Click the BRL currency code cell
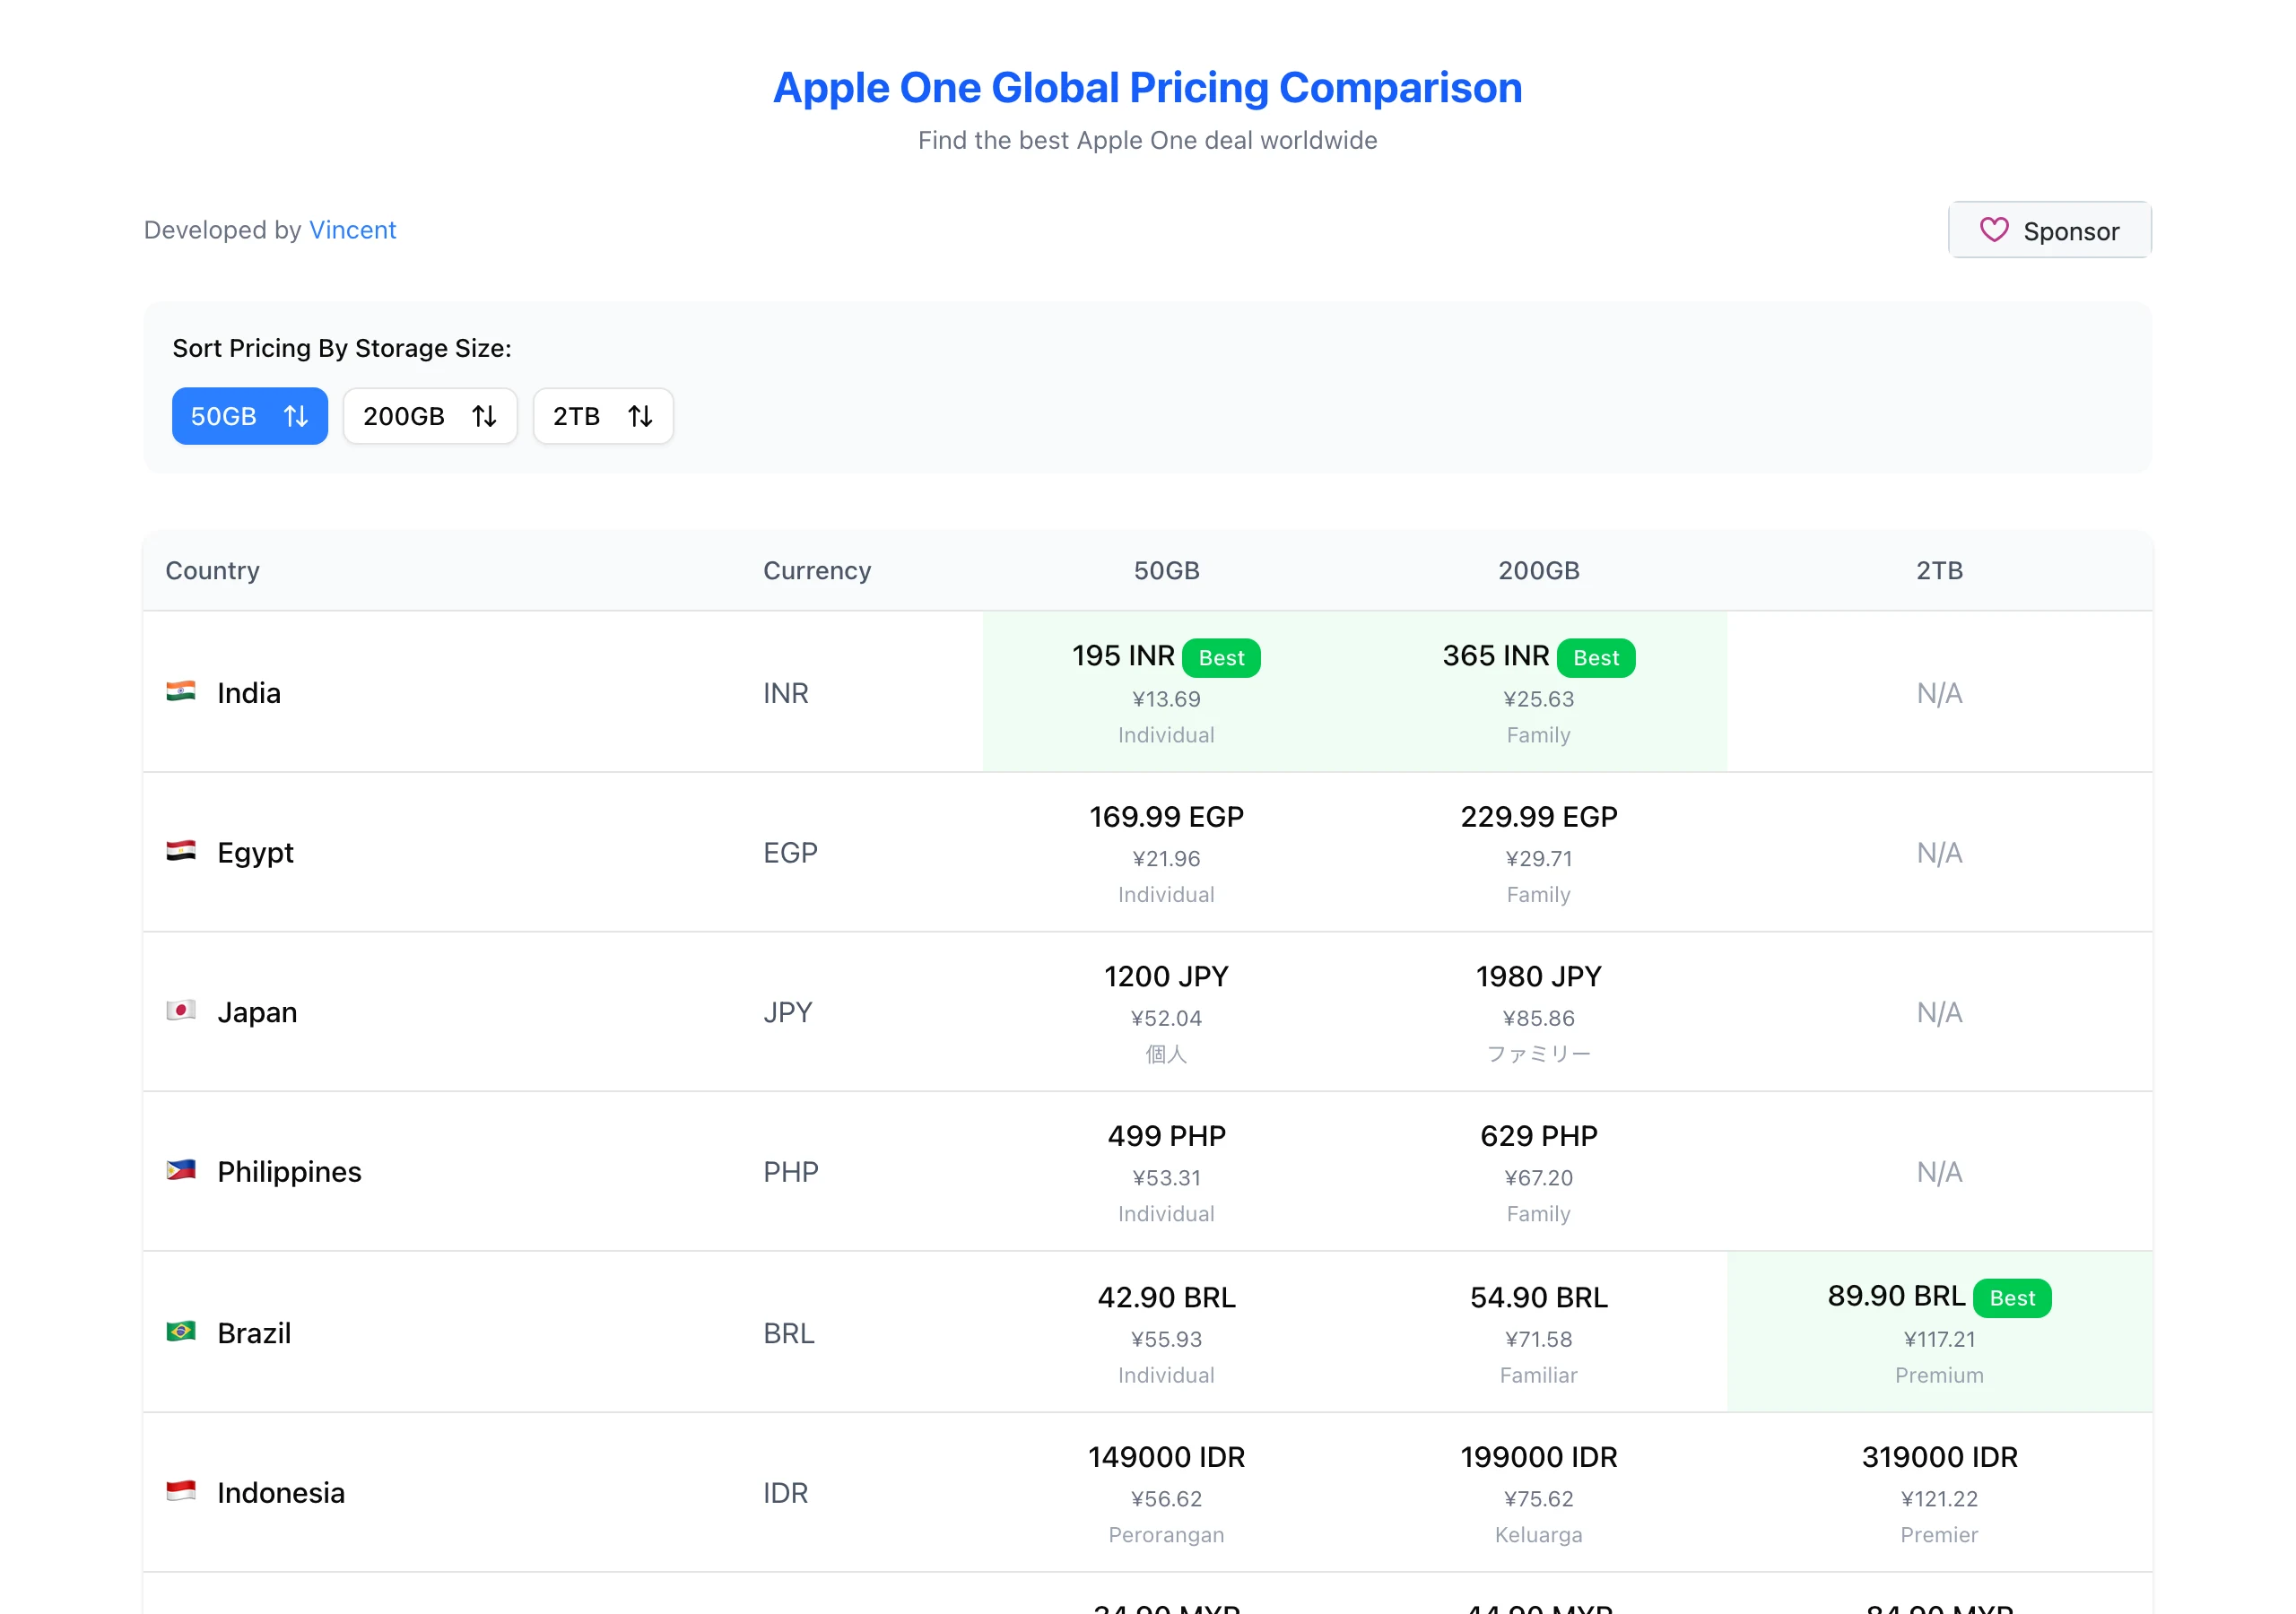 coord(789,1333)
